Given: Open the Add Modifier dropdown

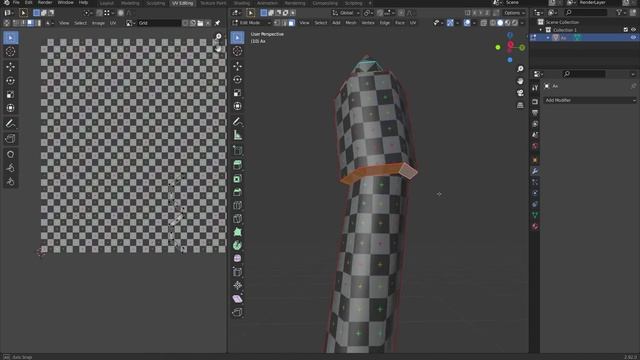Looking at the screenshot, I should point(590,100).
